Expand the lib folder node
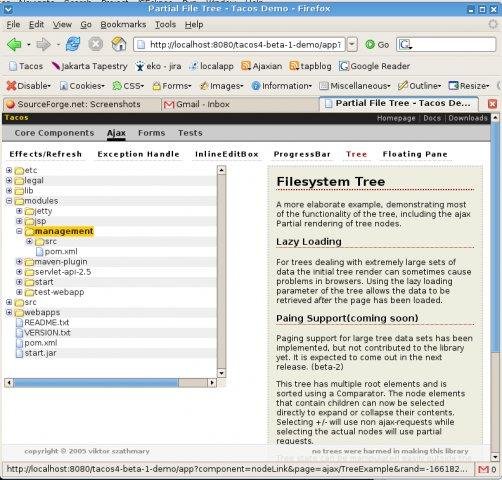This screenshot has height=480, width=502. pos(9,191)
